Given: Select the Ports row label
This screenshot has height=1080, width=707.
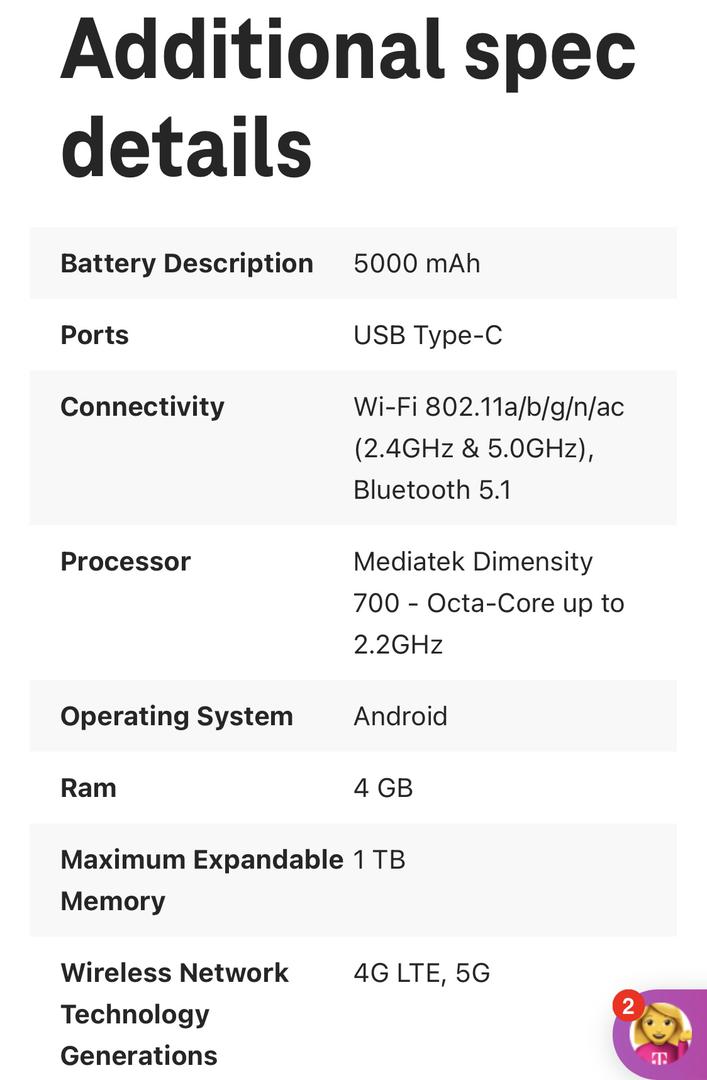Looking at the screenshot, I should coord(94,335).
